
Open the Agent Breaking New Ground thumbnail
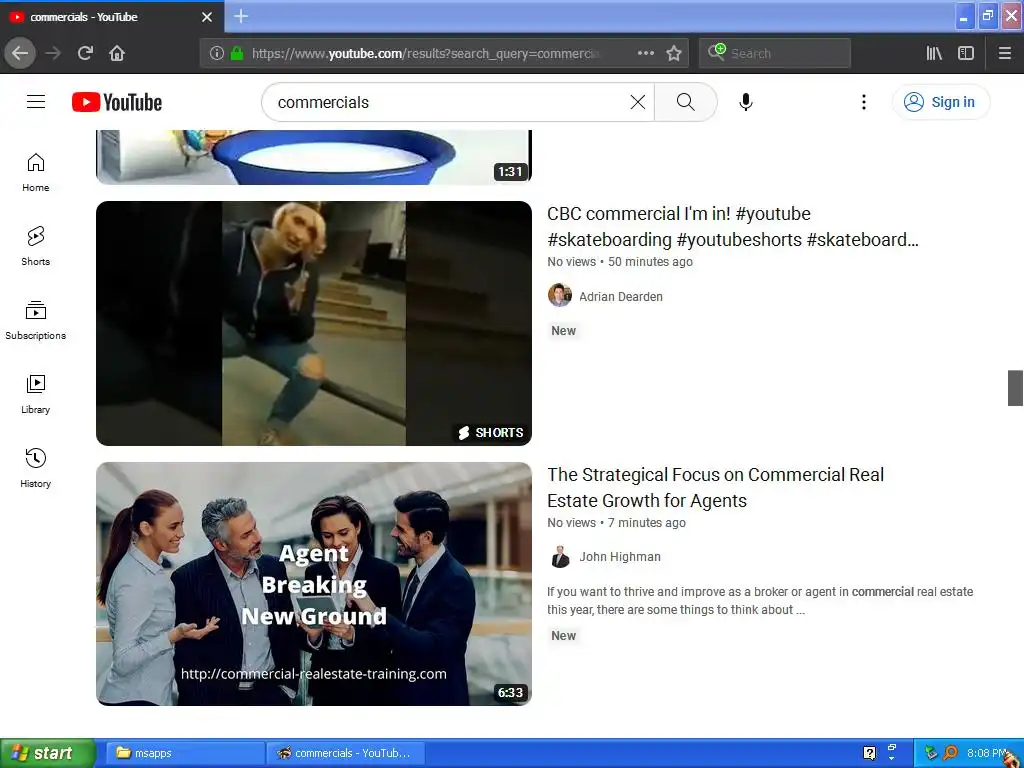[314, 584]
